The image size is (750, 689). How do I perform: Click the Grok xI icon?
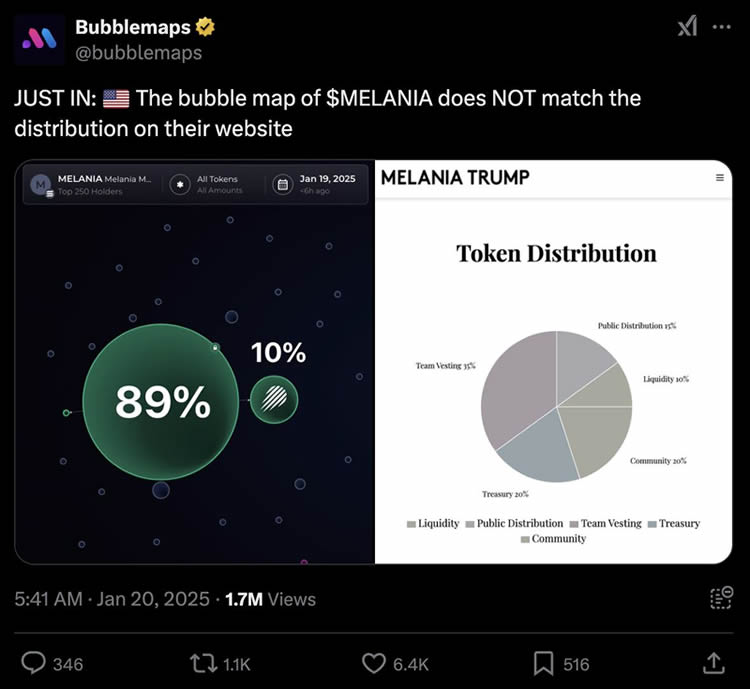point(688,28)
